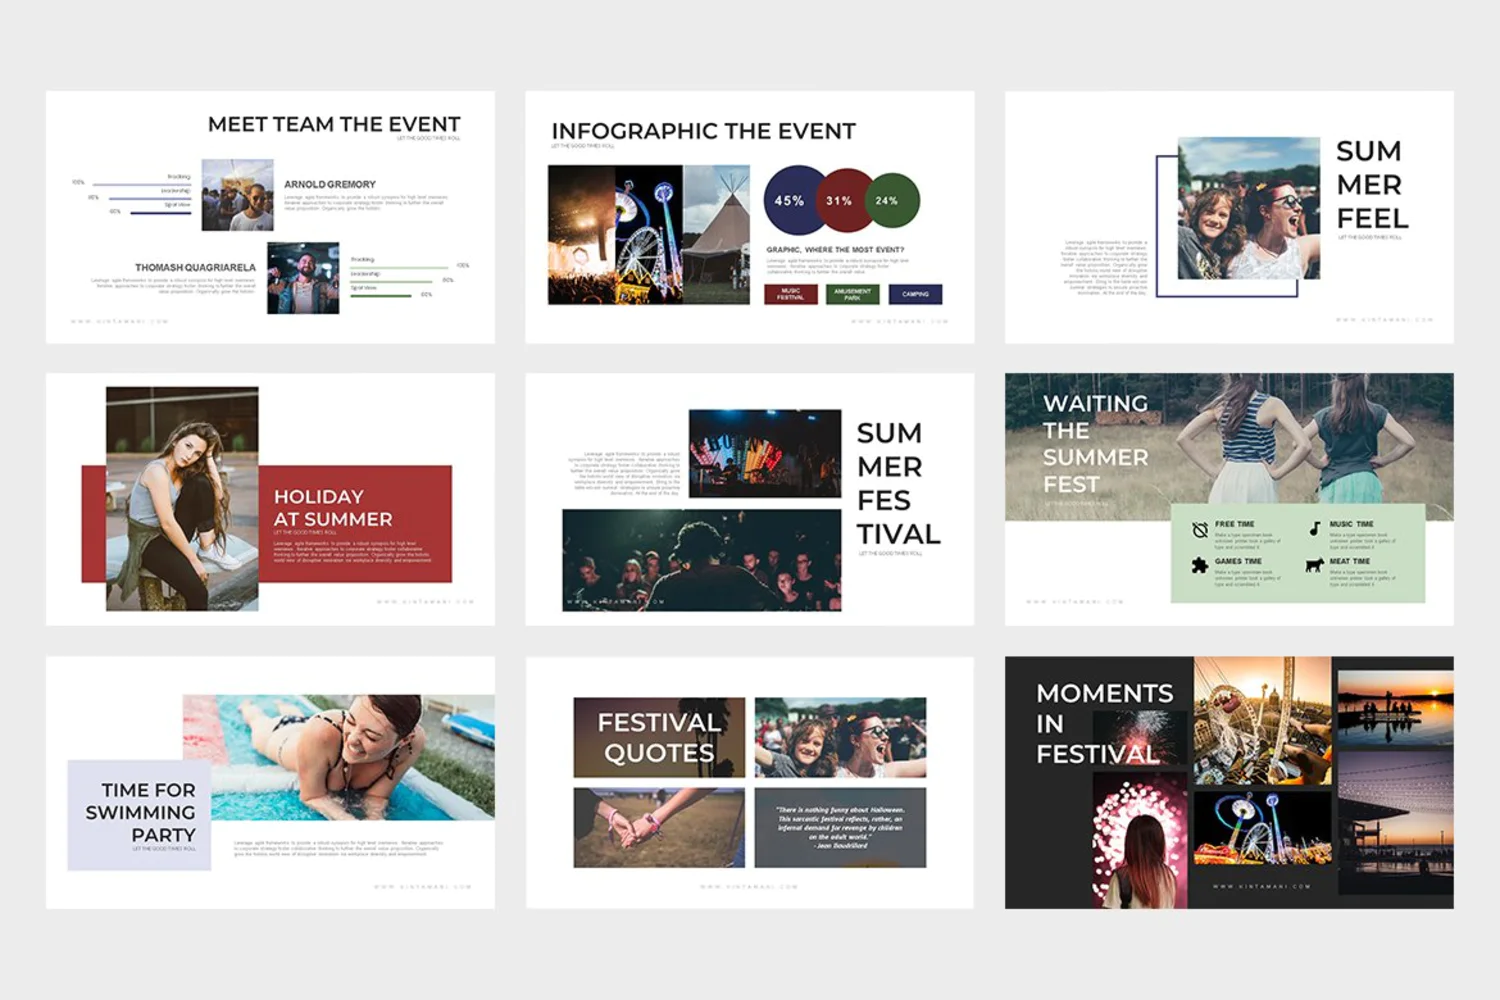Click the puzzle piece Games Time icon

click(1200, 565)
